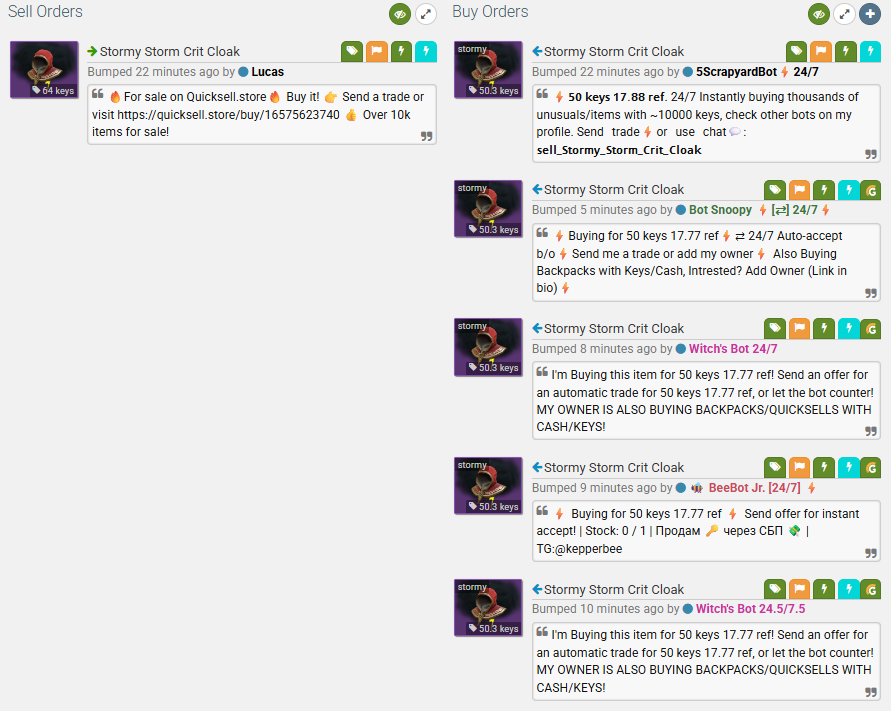Click green tag icon on Lucas's sell listing

[352, 51]
